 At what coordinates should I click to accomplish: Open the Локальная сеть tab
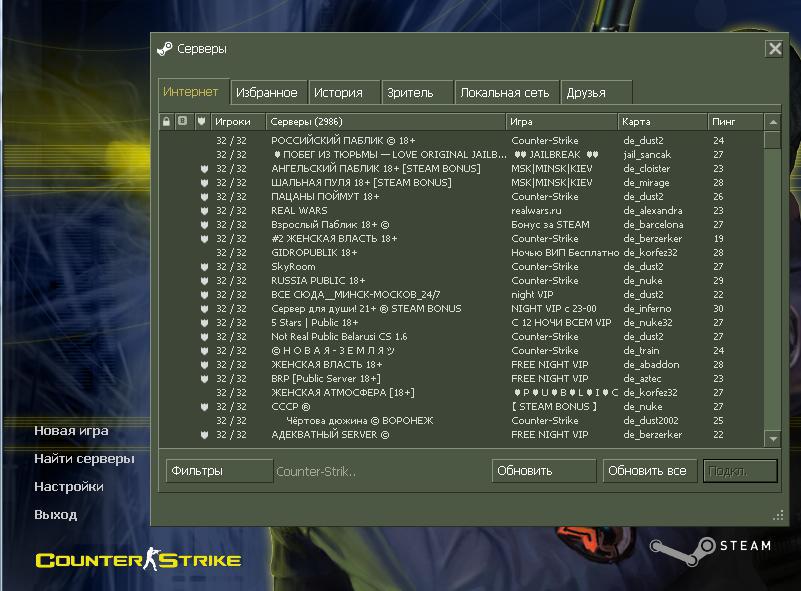[506, 92]
